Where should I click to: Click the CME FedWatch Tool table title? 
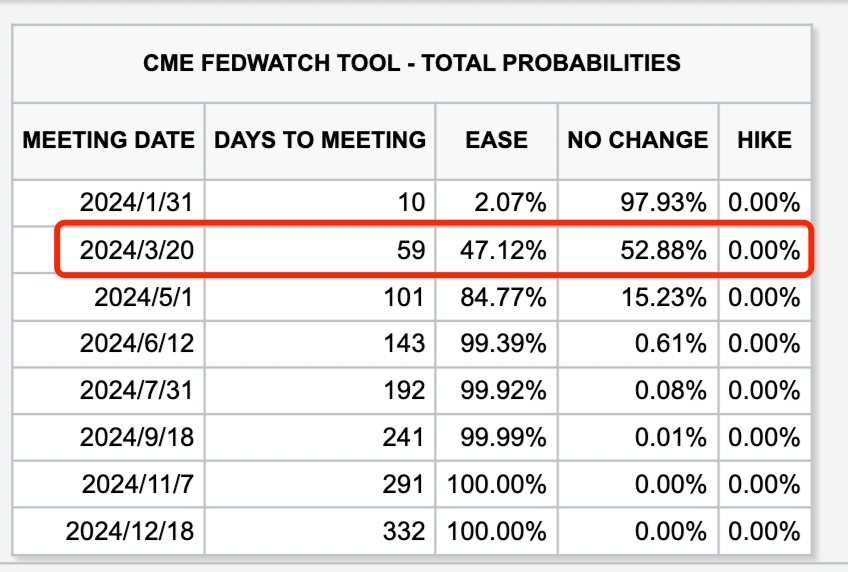pyautogui.click(x=412, y=63)
